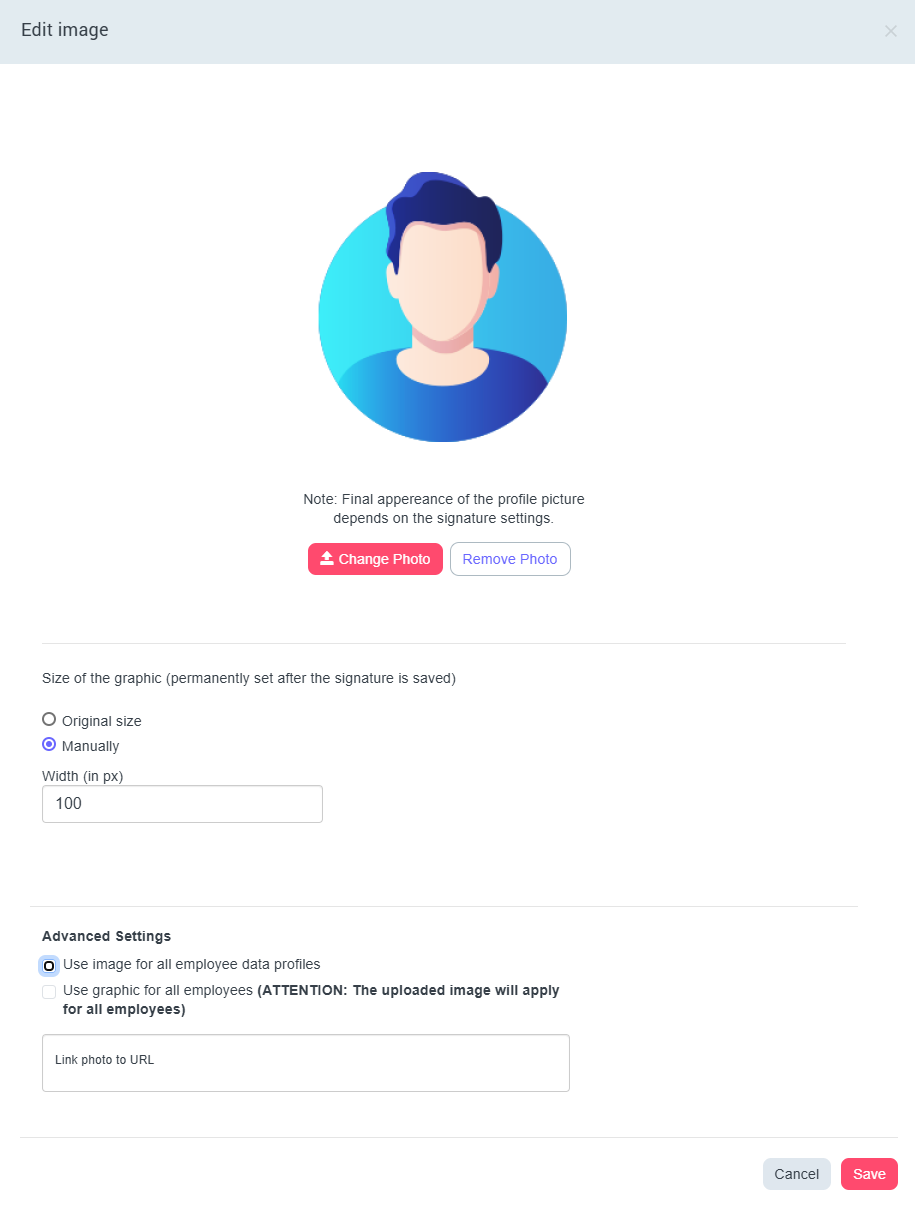Click the Advanced Settings heading
Viewport: 915px width, 1207px height.
pyautogui.click(x=107, y=936)
